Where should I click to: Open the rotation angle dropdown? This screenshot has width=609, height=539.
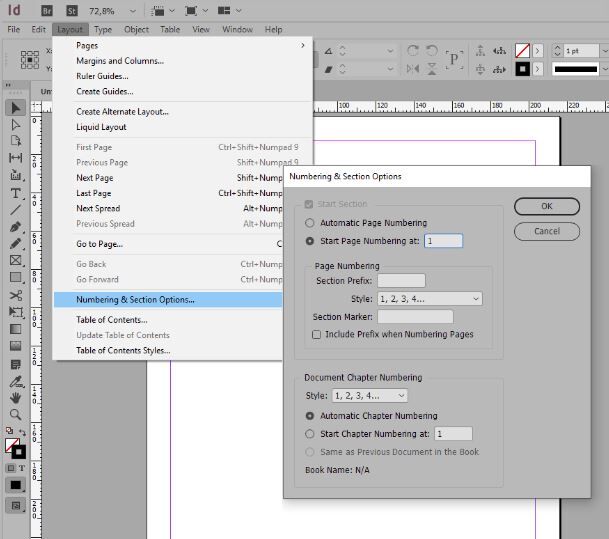tap(390, 51)
